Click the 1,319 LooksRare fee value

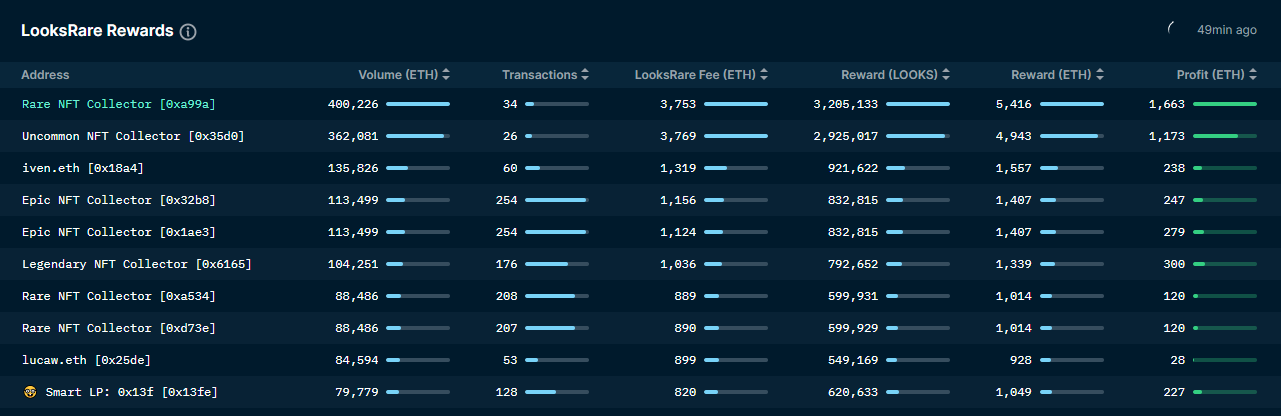point(678,168)
